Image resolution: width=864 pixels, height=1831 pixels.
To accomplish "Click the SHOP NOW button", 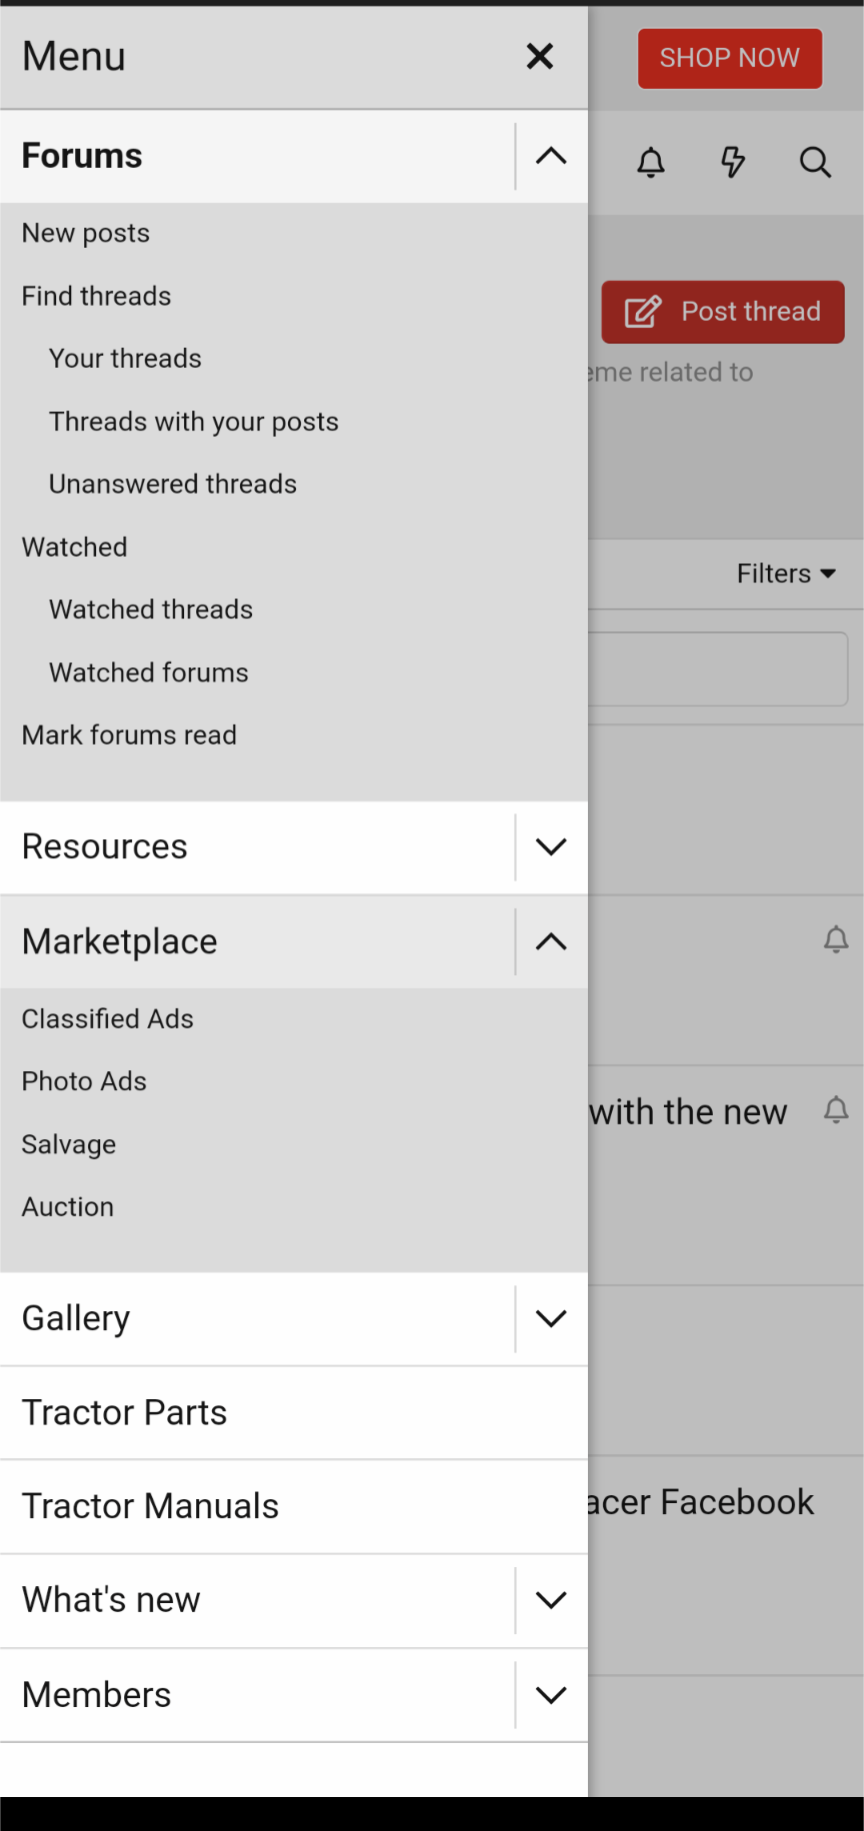I will pos(730,58).
